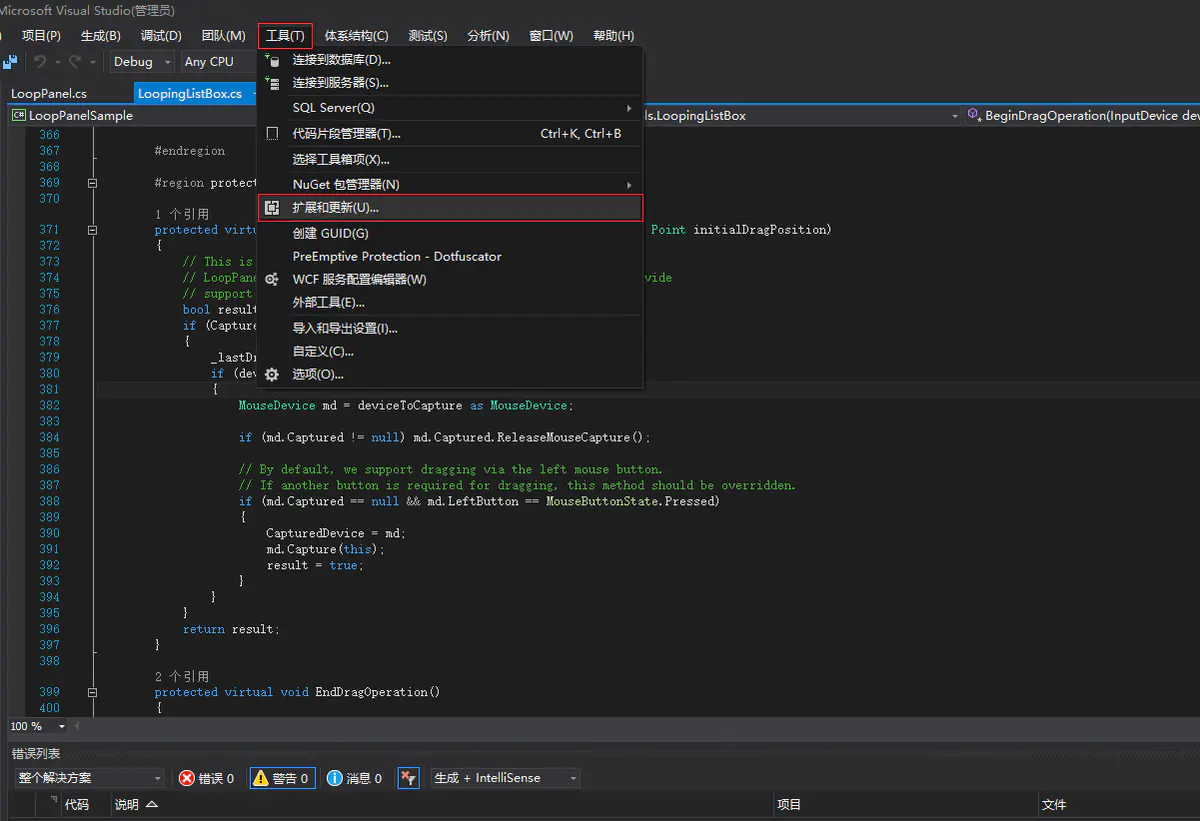1200x821 pixels.
Task: Open the 生成(B) menu
Action: 101,36
